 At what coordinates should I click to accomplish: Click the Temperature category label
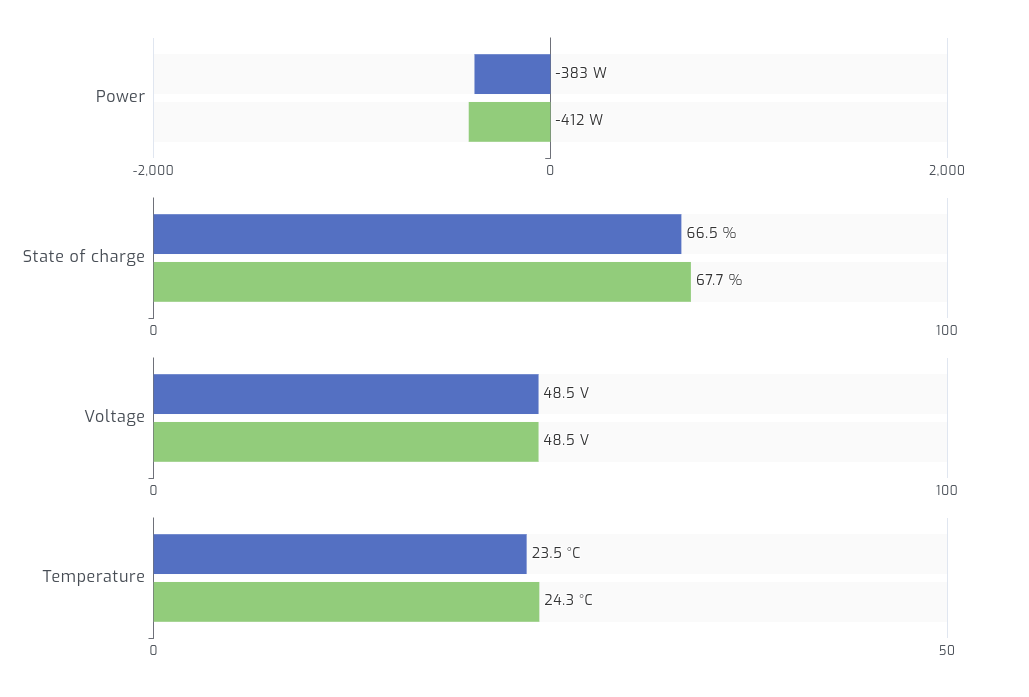[x=94, y=577]
